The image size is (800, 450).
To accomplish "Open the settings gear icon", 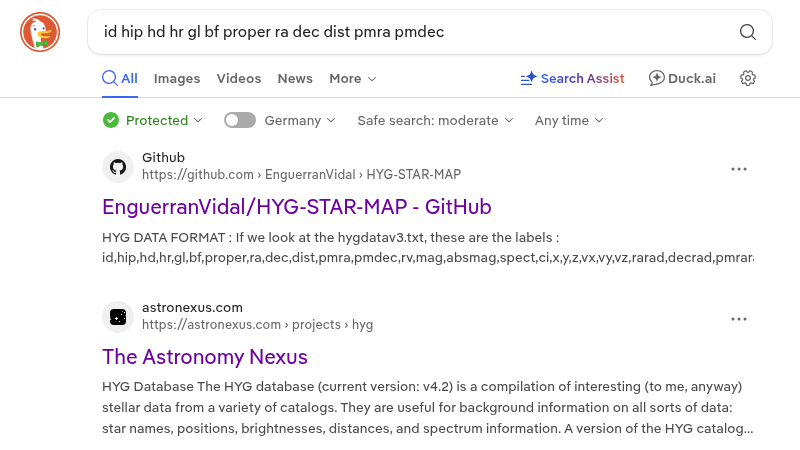I will click(747, 78).
